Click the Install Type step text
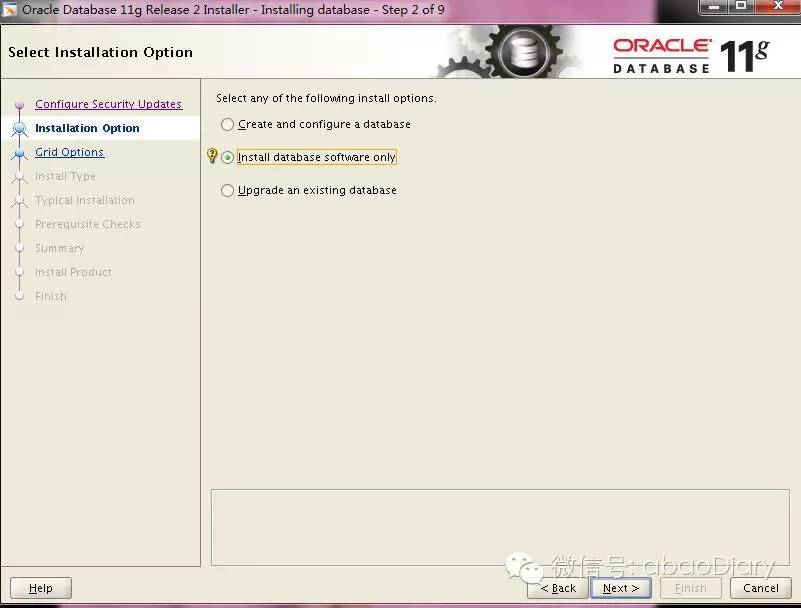This screenshot has height=608, width=801. point(65,176)
